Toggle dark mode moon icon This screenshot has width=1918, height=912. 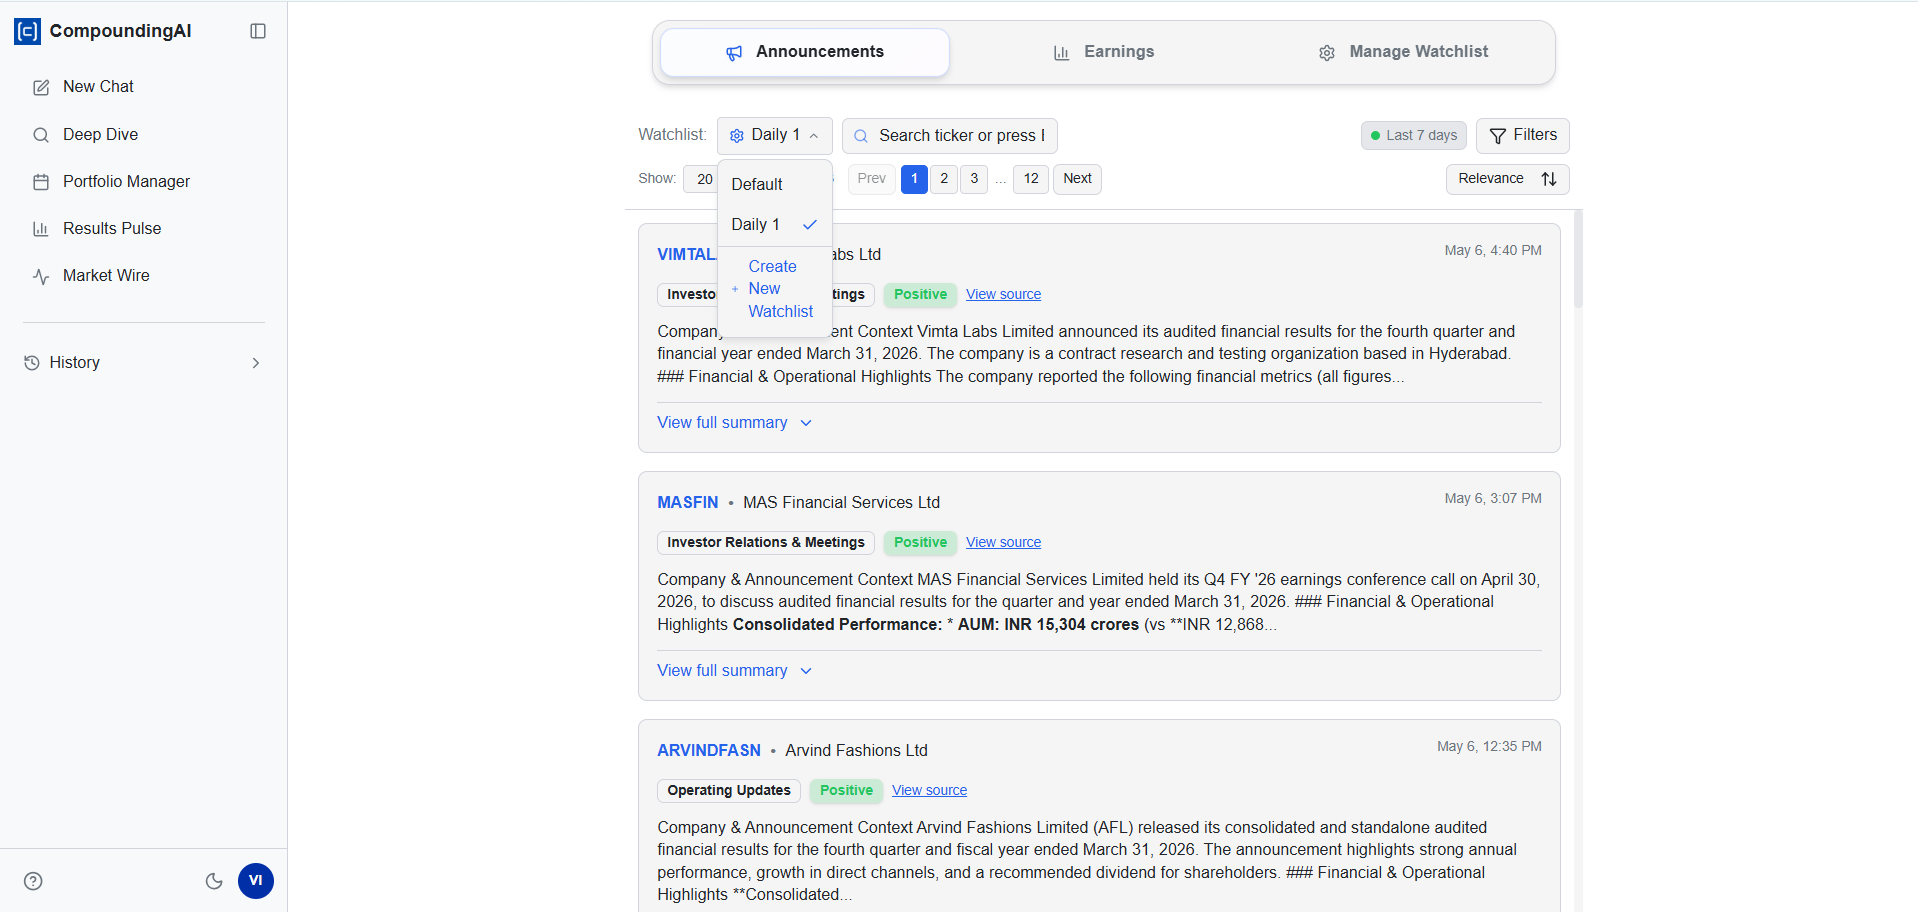pos(214,881)
